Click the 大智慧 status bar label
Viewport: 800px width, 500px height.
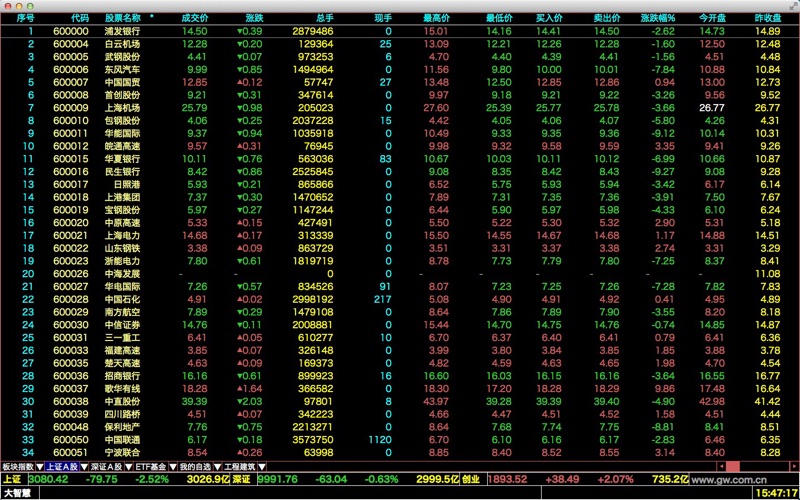17,494
